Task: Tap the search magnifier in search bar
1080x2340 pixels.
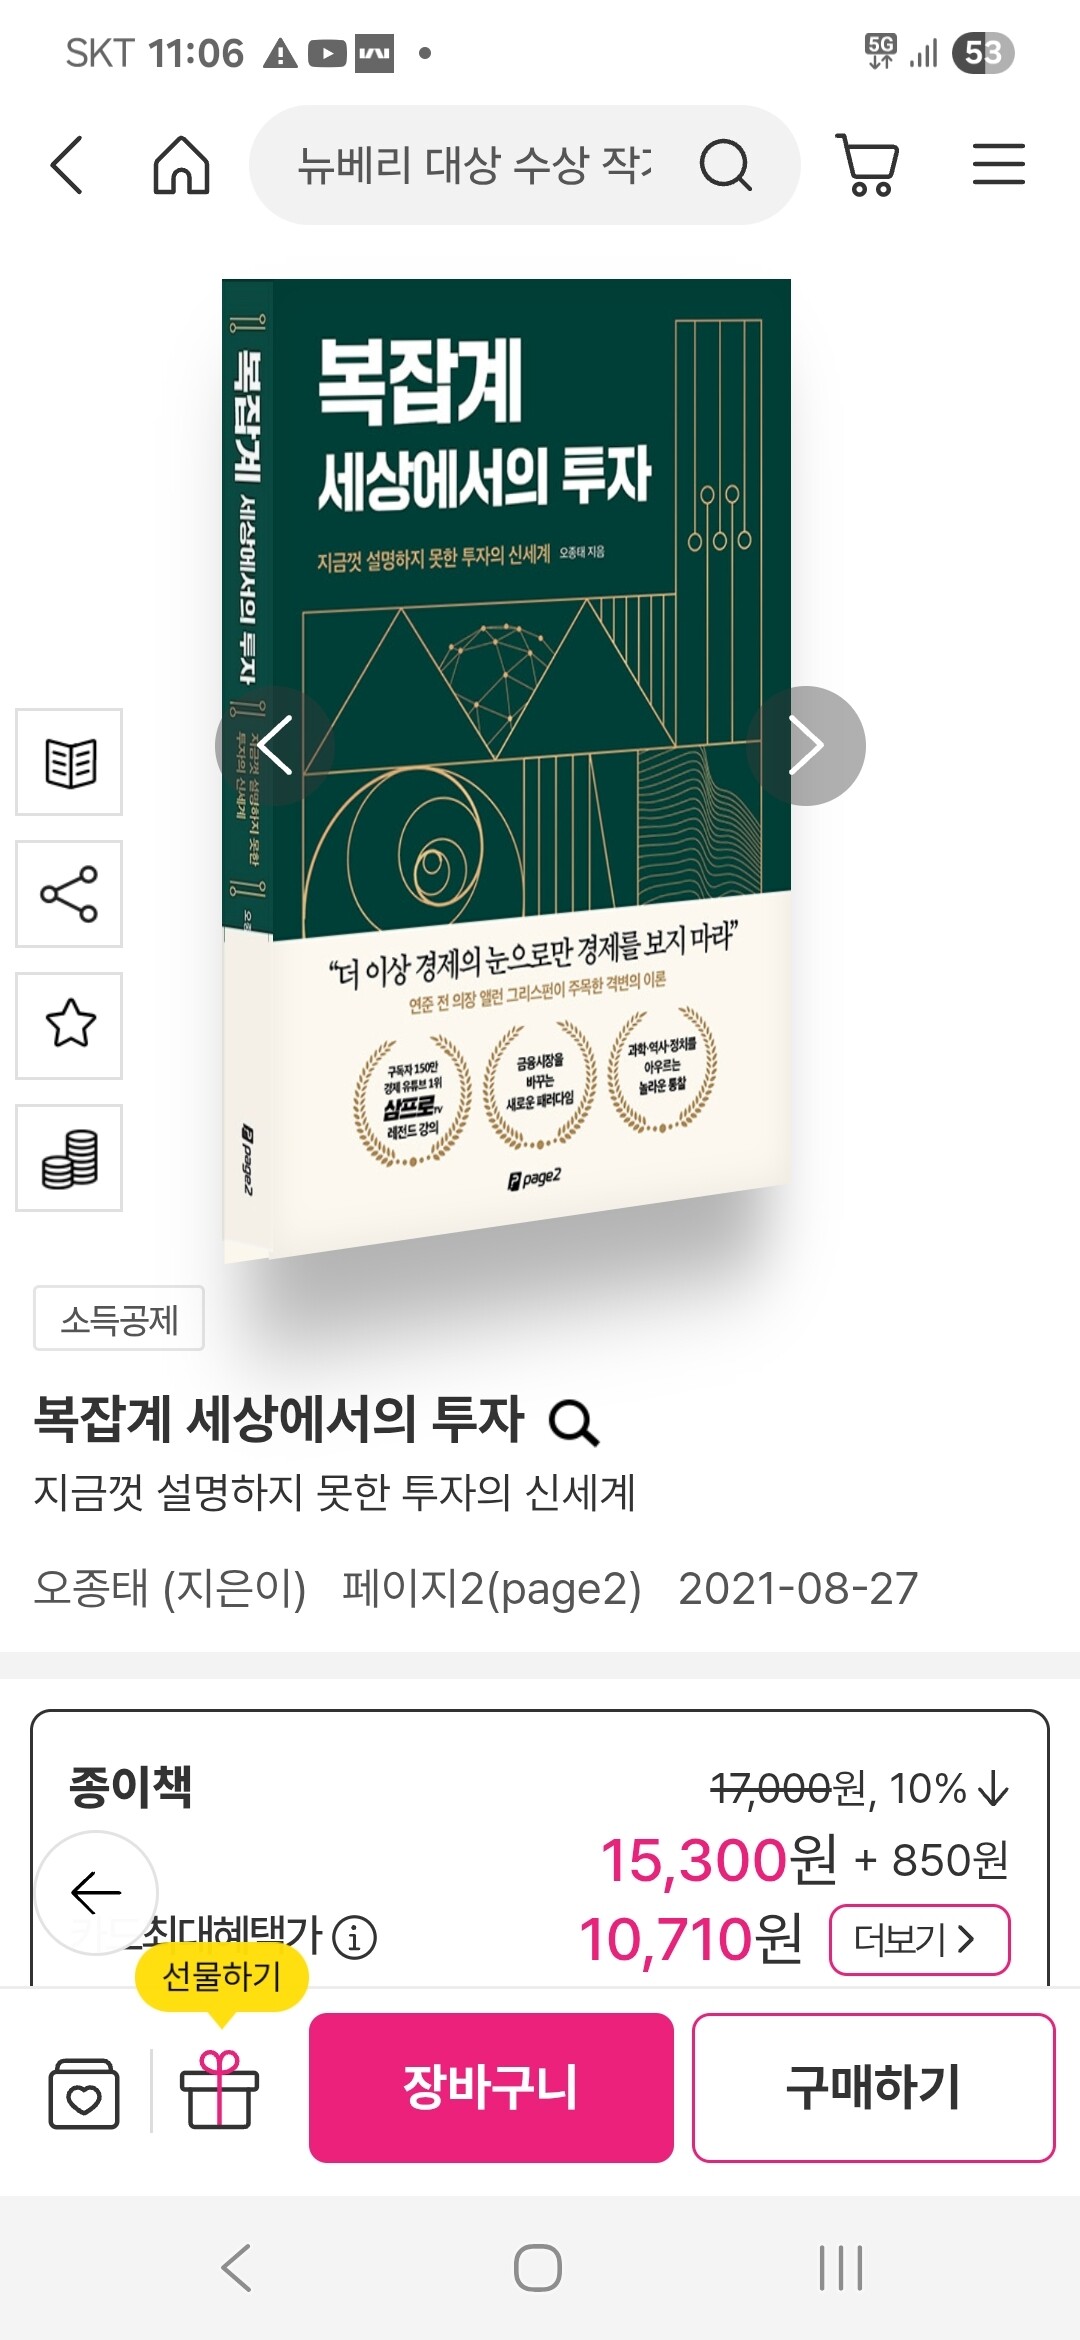Action: [725, 164]
